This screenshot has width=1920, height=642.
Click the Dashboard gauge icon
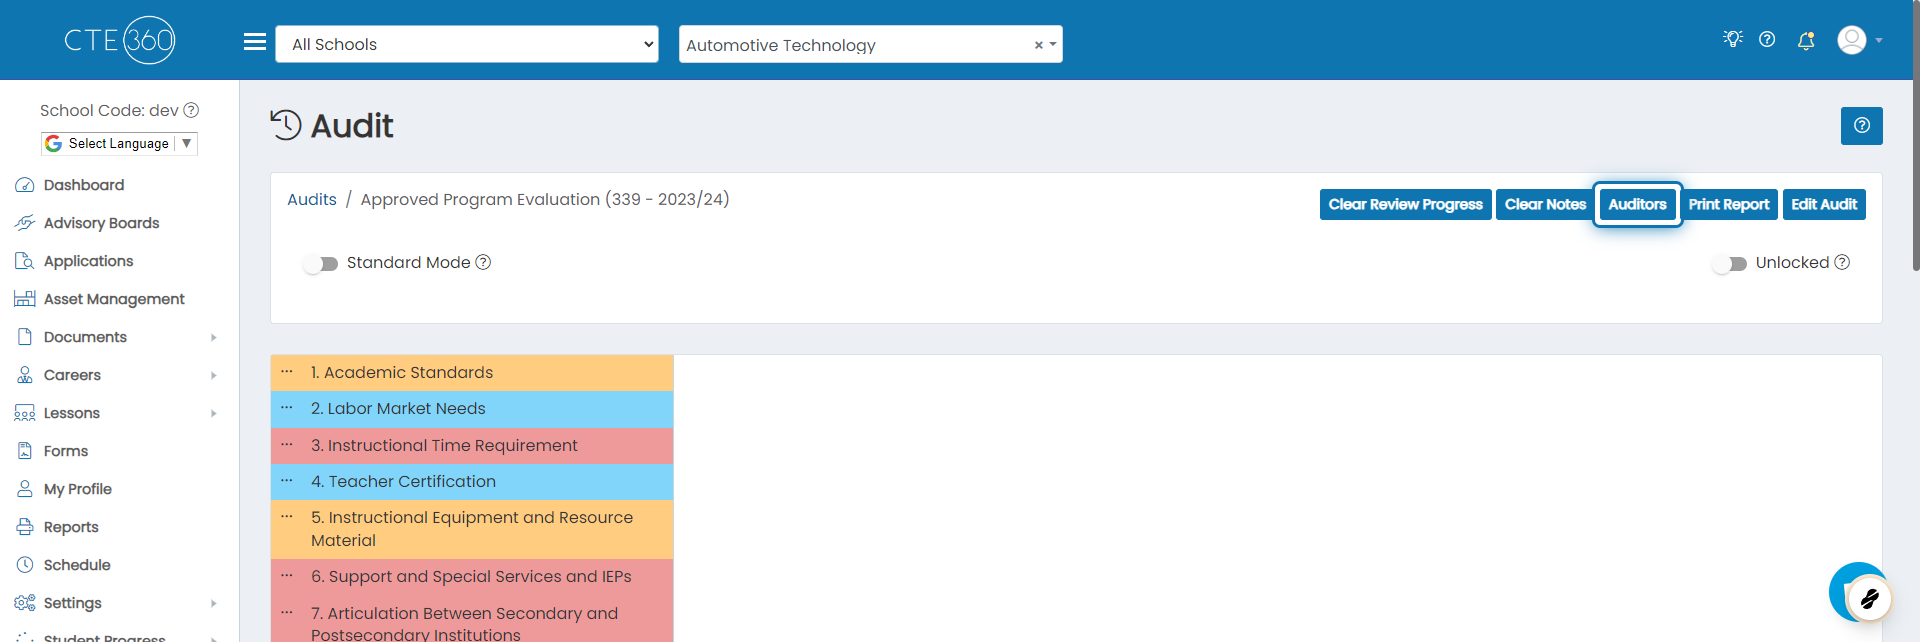tap(25, 185)
